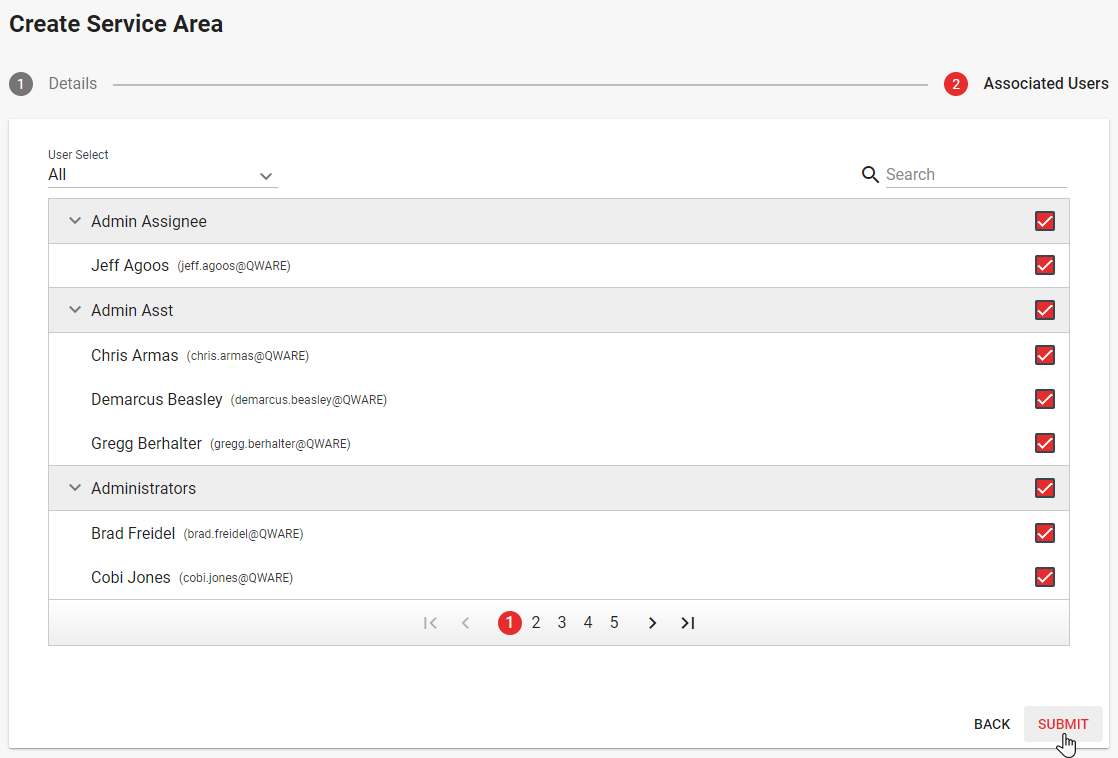Image resolution: width=1118 pixels, height=758 pixels.
Task: Uncheck Chris Armas checkbox
Action: click(1045, 355)
